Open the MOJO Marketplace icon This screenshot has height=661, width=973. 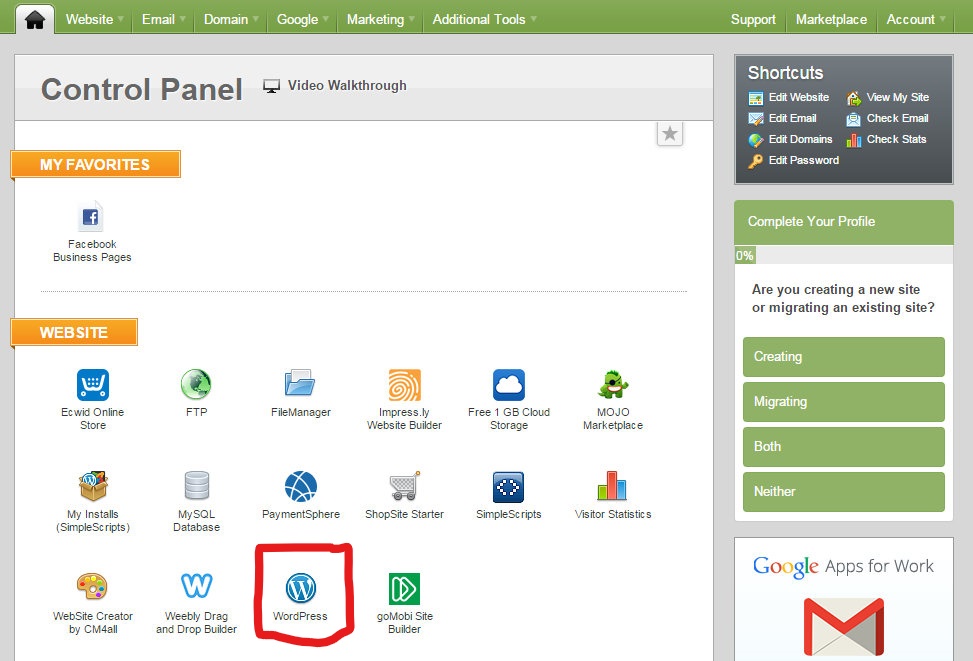pyautogui.click(x=612, y=385)
